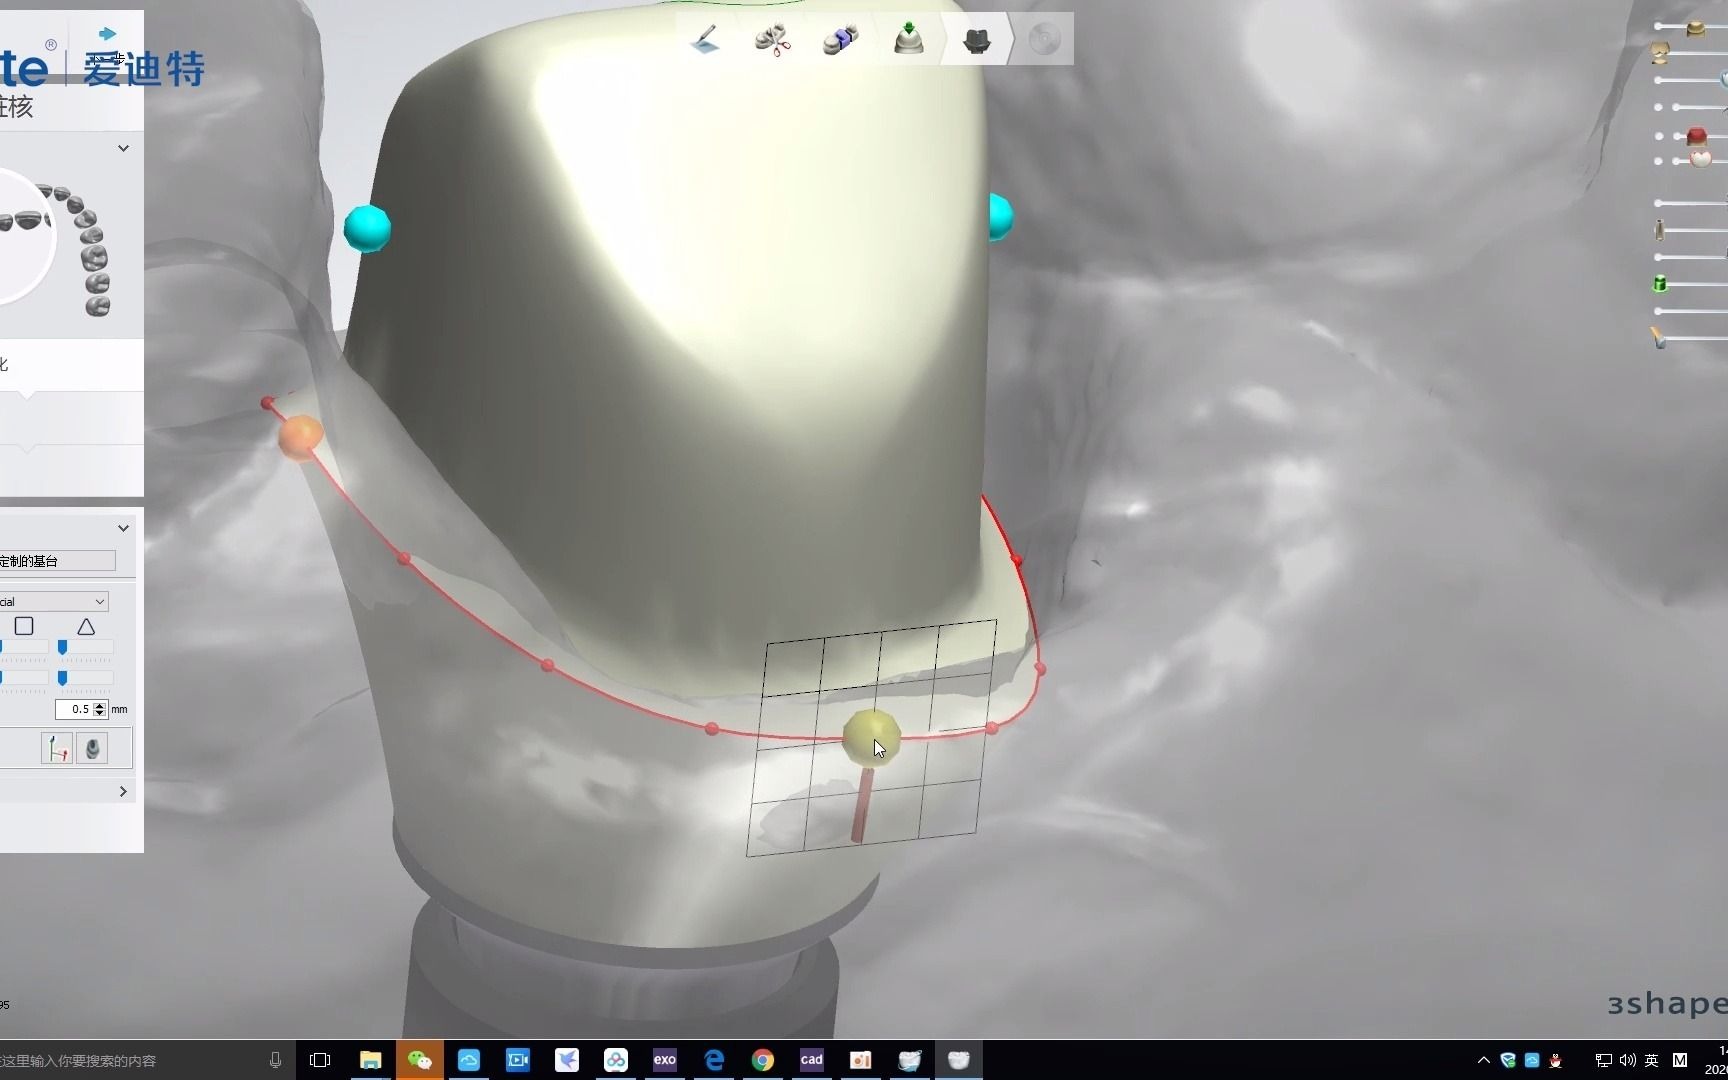Grab the left cyan sphere control handle
The width and height of the screenshot is (1728, 1080).
coord(367,228)
